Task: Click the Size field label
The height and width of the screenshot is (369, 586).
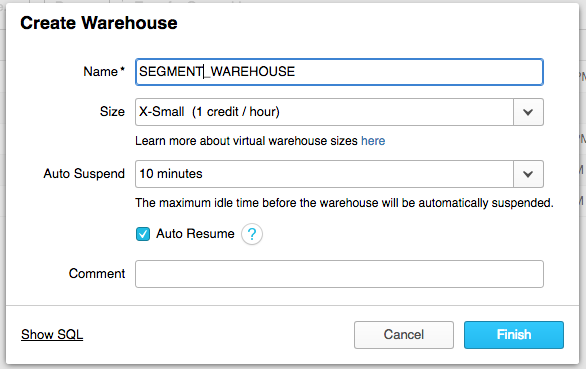Action: click(112, 111)
